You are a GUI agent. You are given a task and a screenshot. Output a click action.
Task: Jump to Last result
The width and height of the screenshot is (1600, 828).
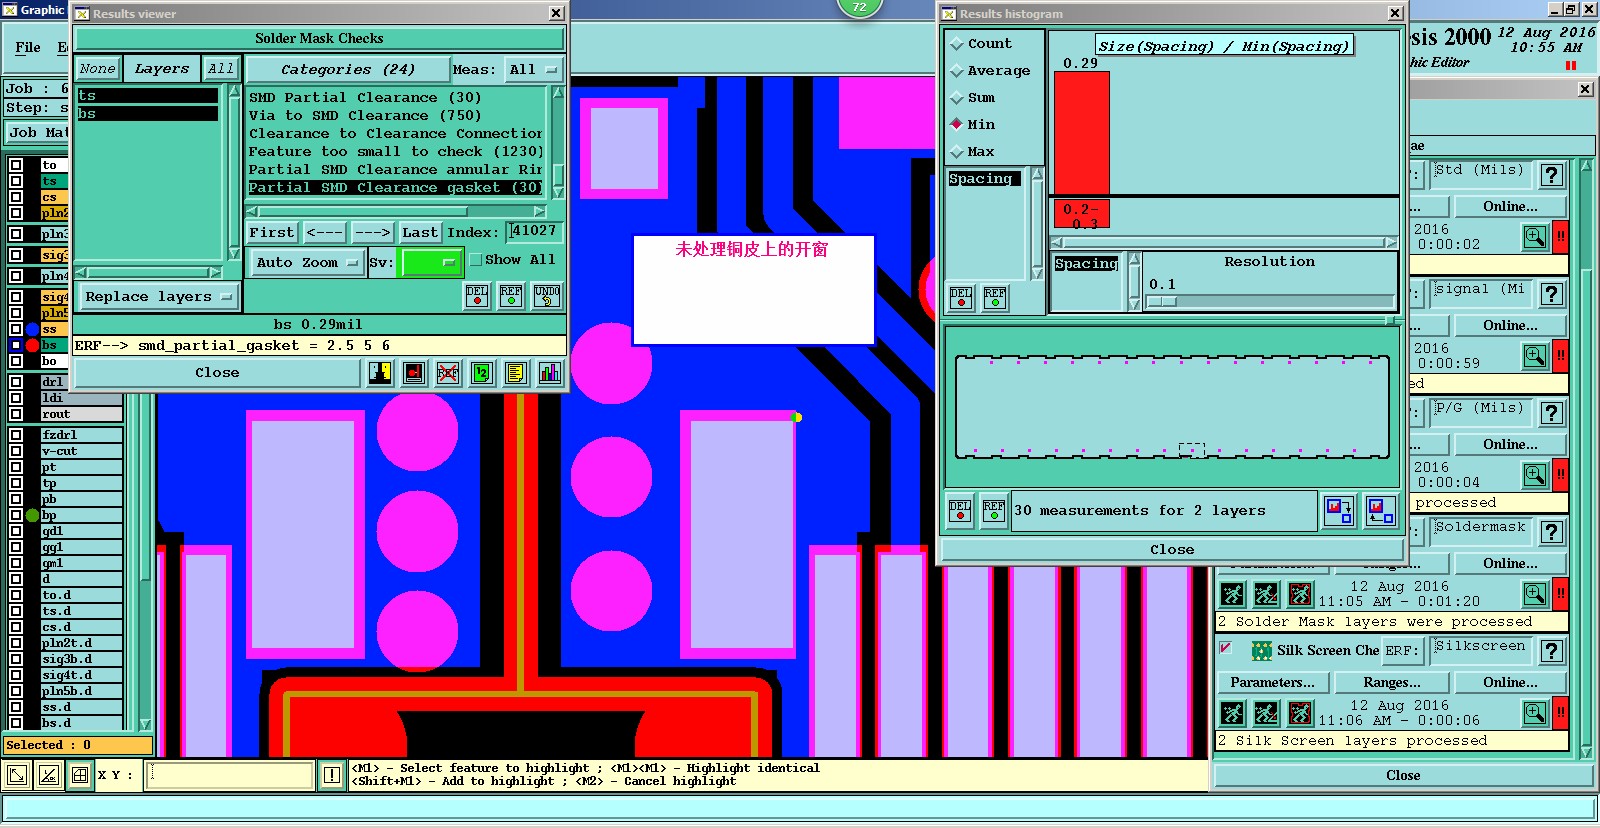(x=420, y=232)
